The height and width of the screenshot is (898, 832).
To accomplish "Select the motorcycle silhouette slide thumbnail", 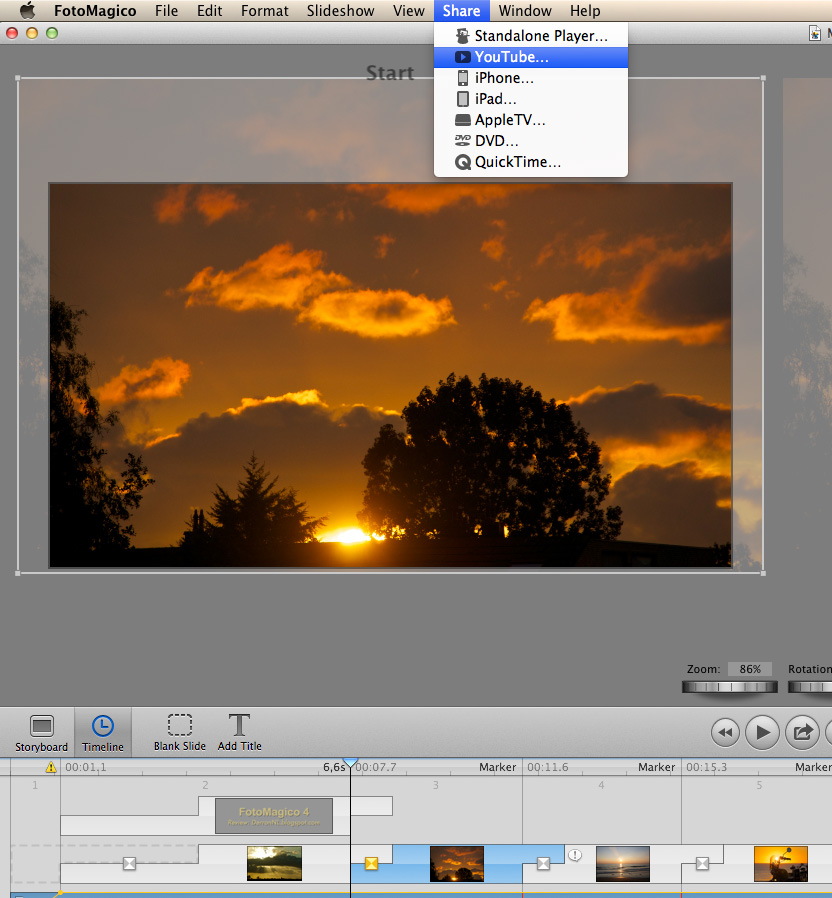I will [x=780, y=863].
